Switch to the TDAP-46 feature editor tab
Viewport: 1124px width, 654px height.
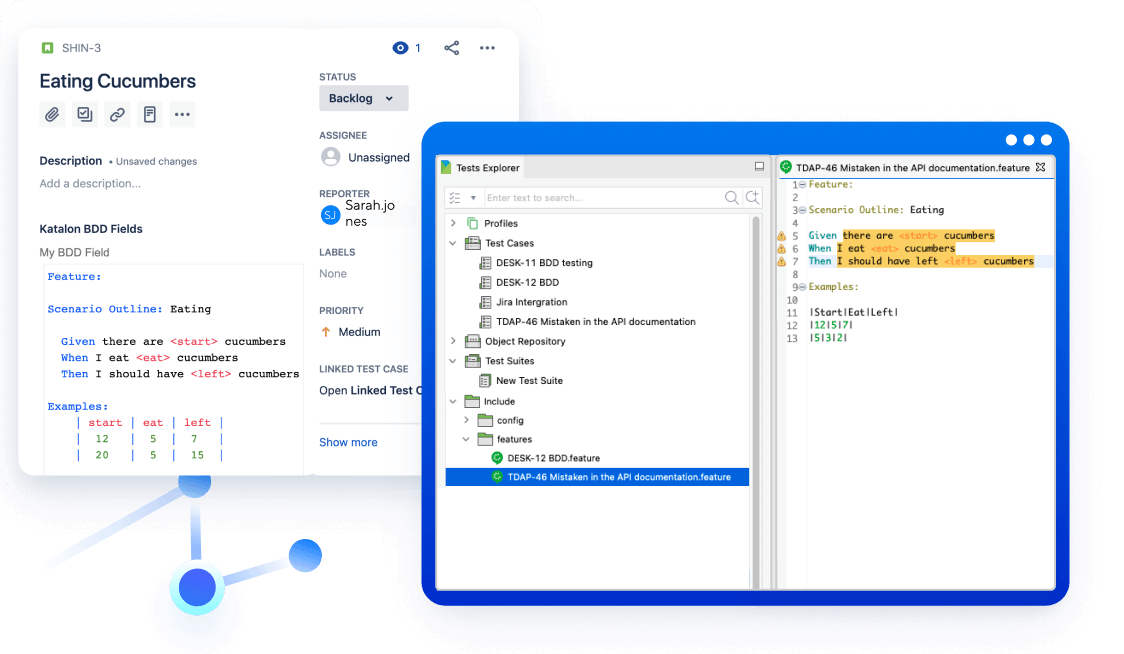pyautogui.click(x=912, y=168)
